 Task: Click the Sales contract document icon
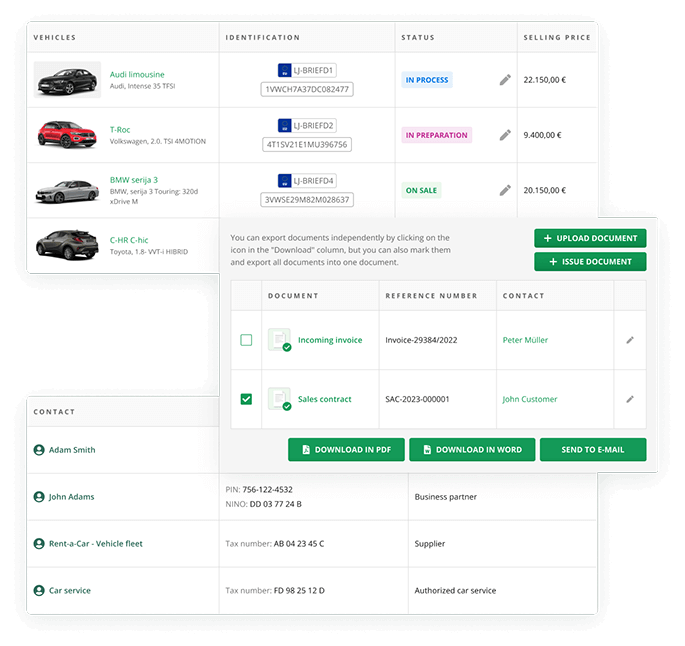coord(279,399)
